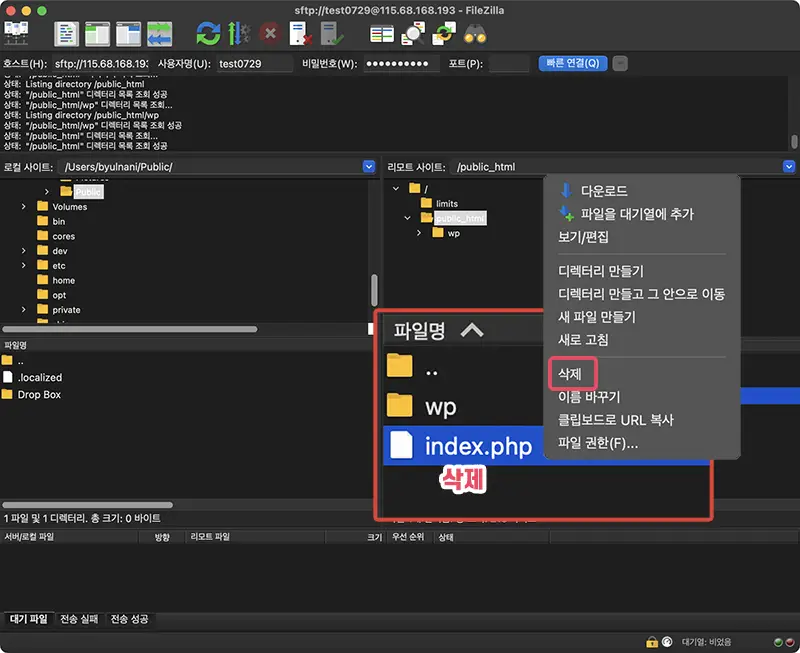Expand the dev folder in local tree
This screenshot has height=653, width=800.
(x=23, y=251)
